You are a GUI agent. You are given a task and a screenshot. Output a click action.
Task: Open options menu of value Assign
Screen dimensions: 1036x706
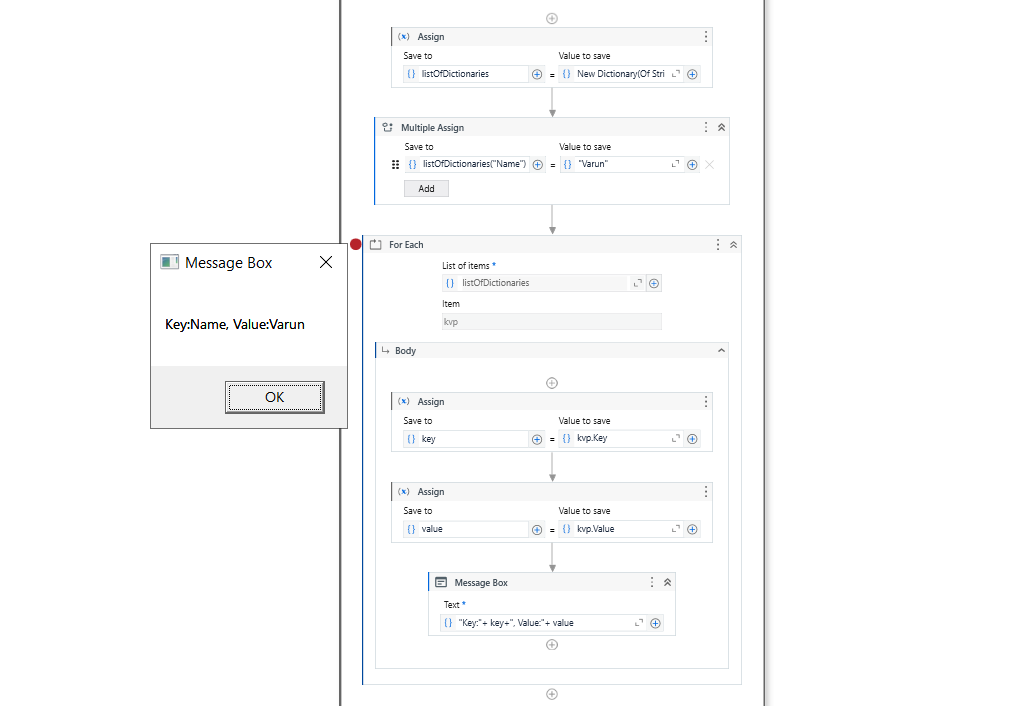point(706,492)
